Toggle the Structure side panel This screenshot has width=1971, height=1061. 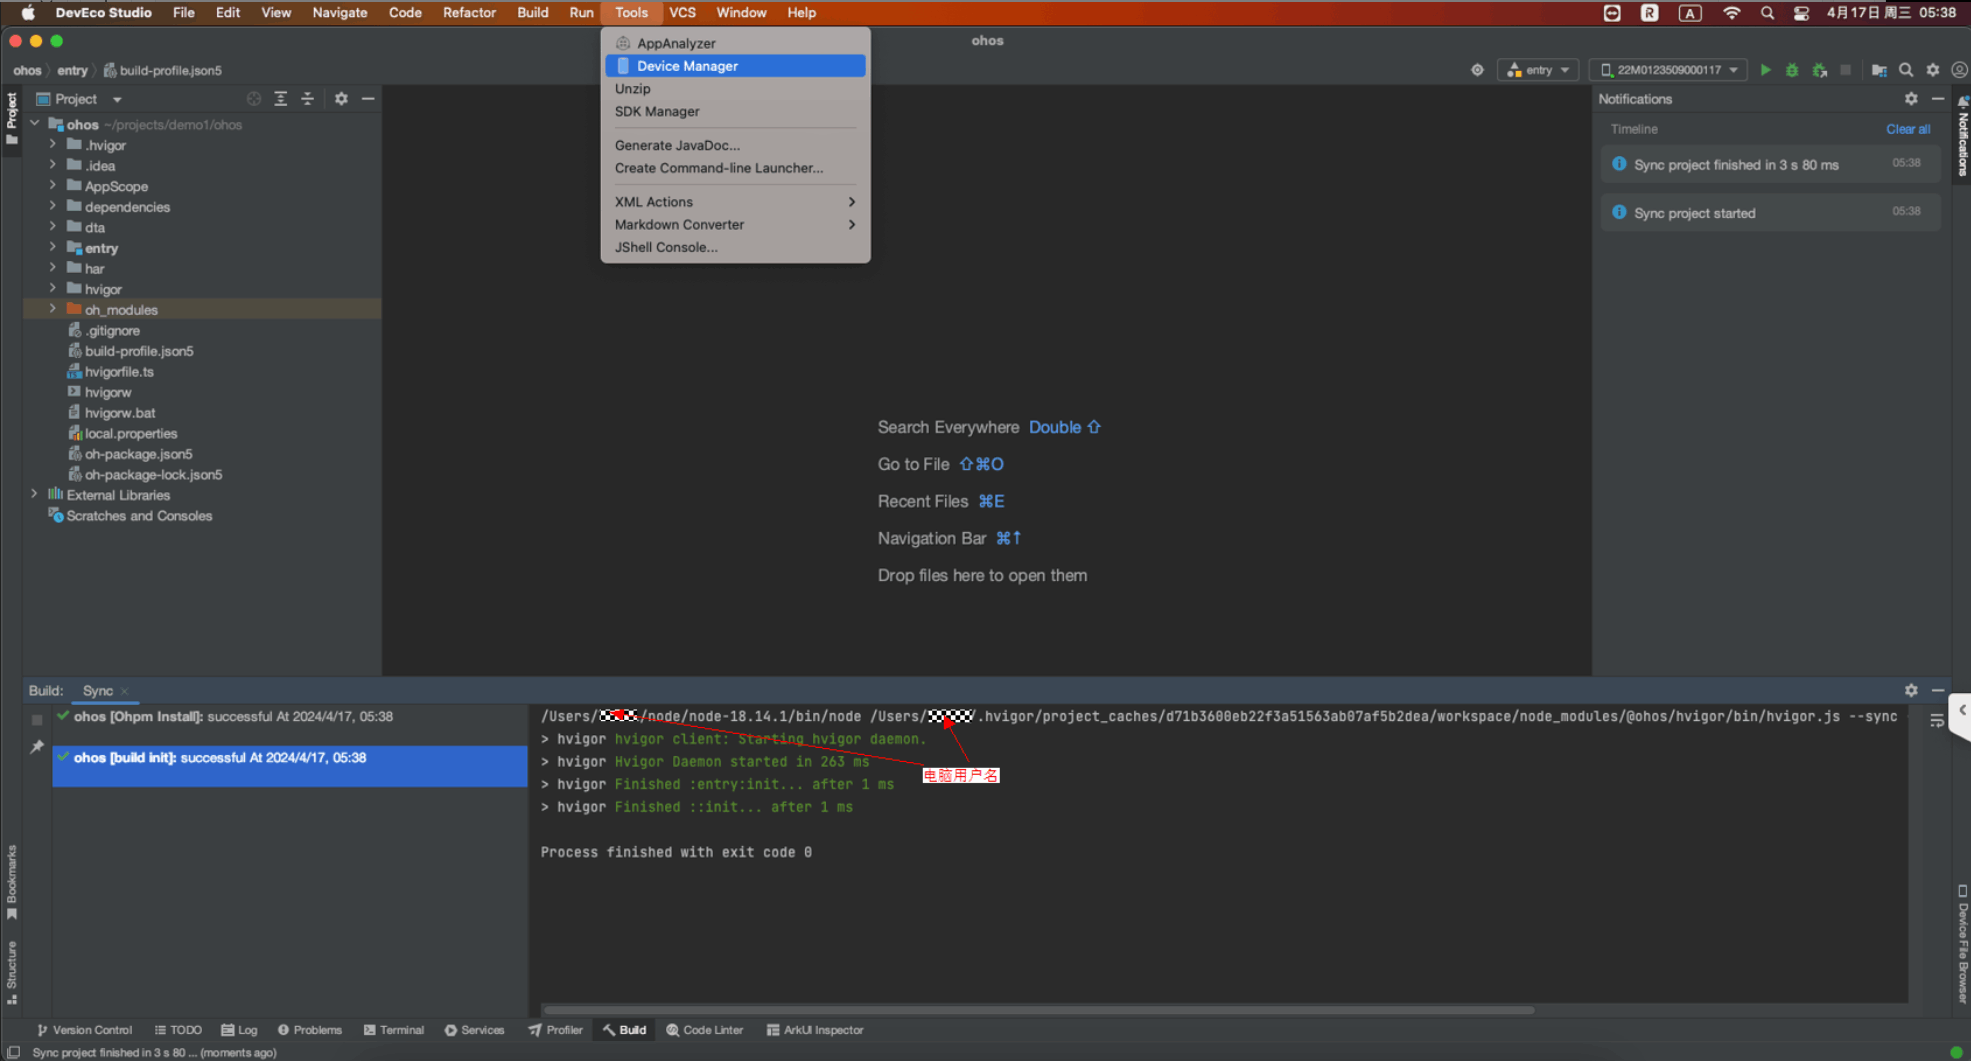tap(12, 972)
